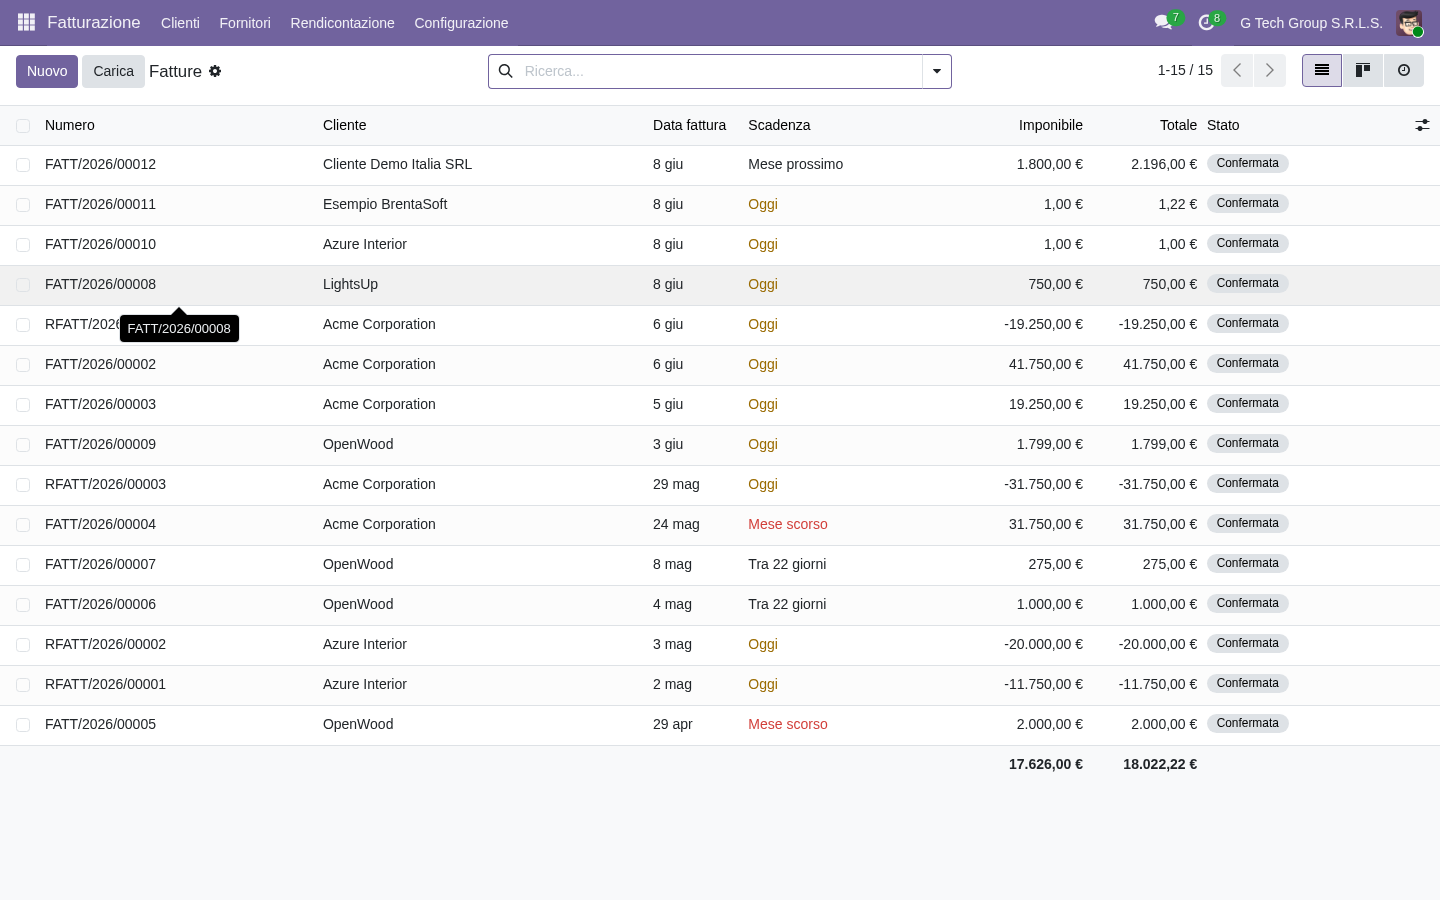Focus the Ricerca search field
Viewport: 1440px width, 900px height.
pyautogui.click(x=720, y=71)
